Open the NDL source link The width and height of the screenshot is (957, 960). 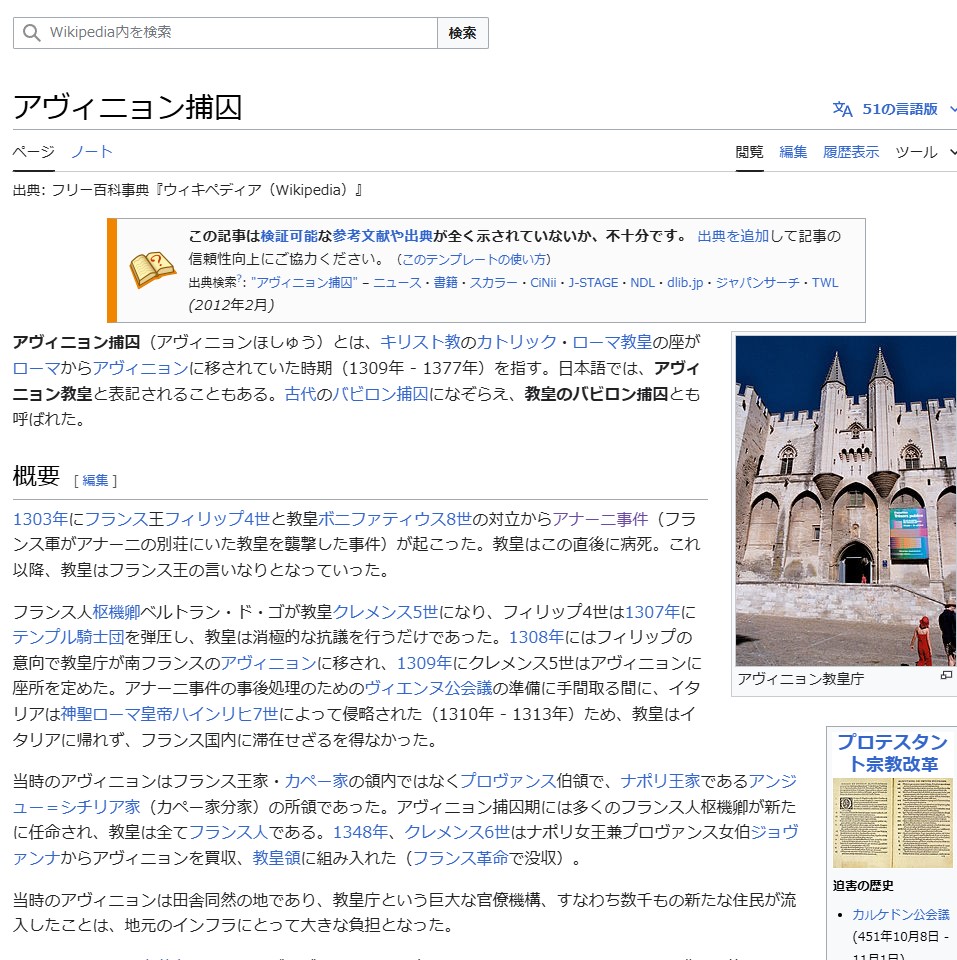click(642, 283)
